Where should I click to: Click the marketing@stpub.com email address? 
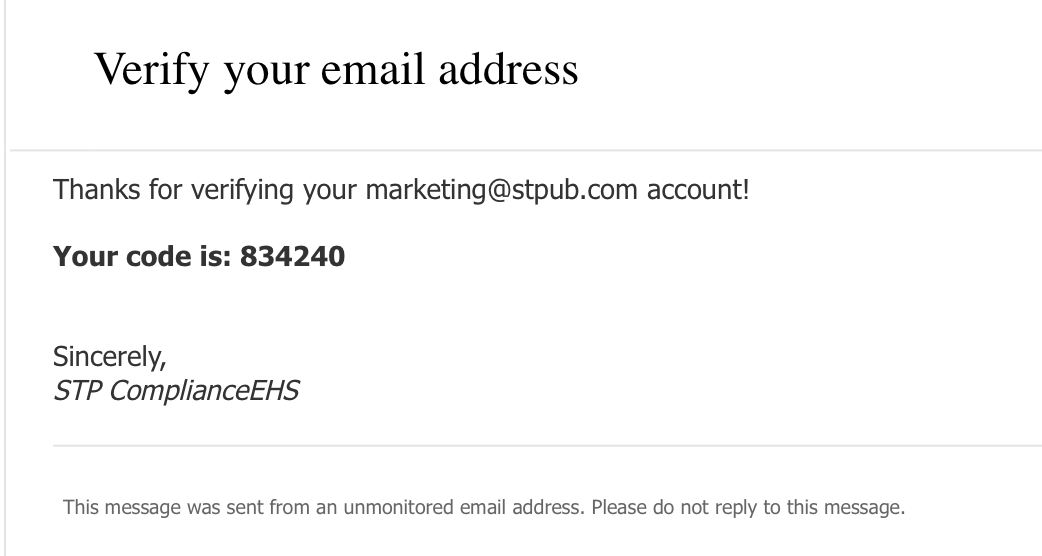(501, 189)
